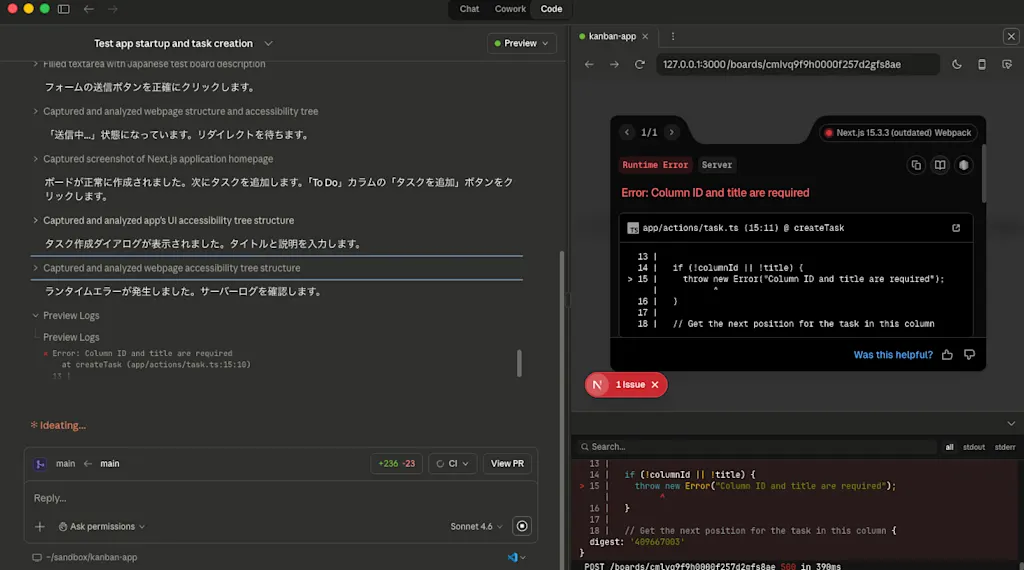Go back with the title bar arrow
Viewport: 1024px width, 570px height.
coord(89,9)
